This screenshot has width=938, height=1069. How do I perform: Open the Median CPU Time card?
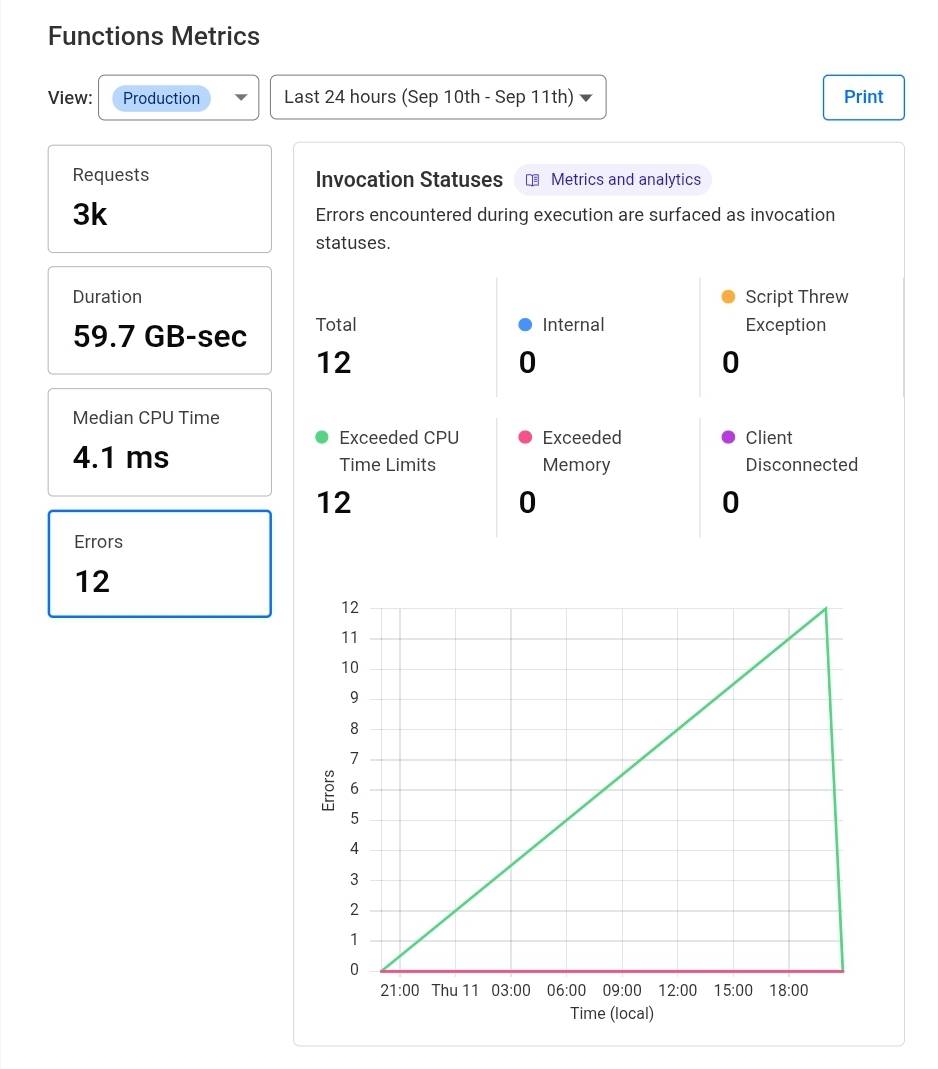point(160,442)
